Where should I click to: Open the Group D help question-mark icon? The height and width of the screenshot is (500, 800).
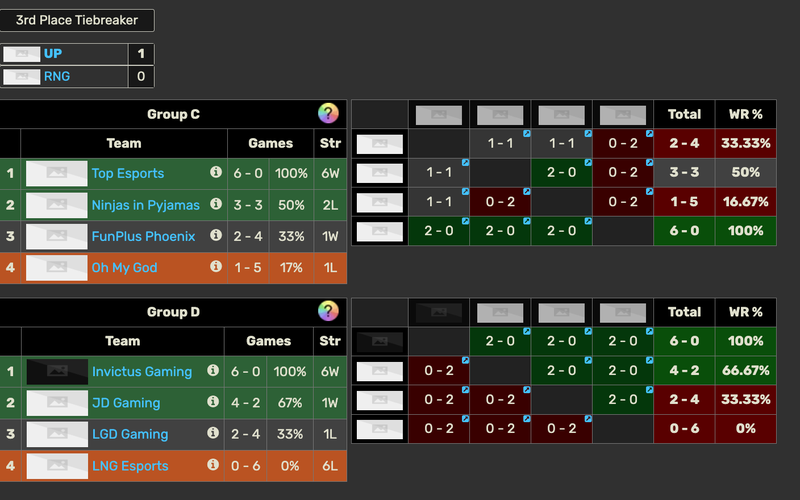tap(328, 311)
